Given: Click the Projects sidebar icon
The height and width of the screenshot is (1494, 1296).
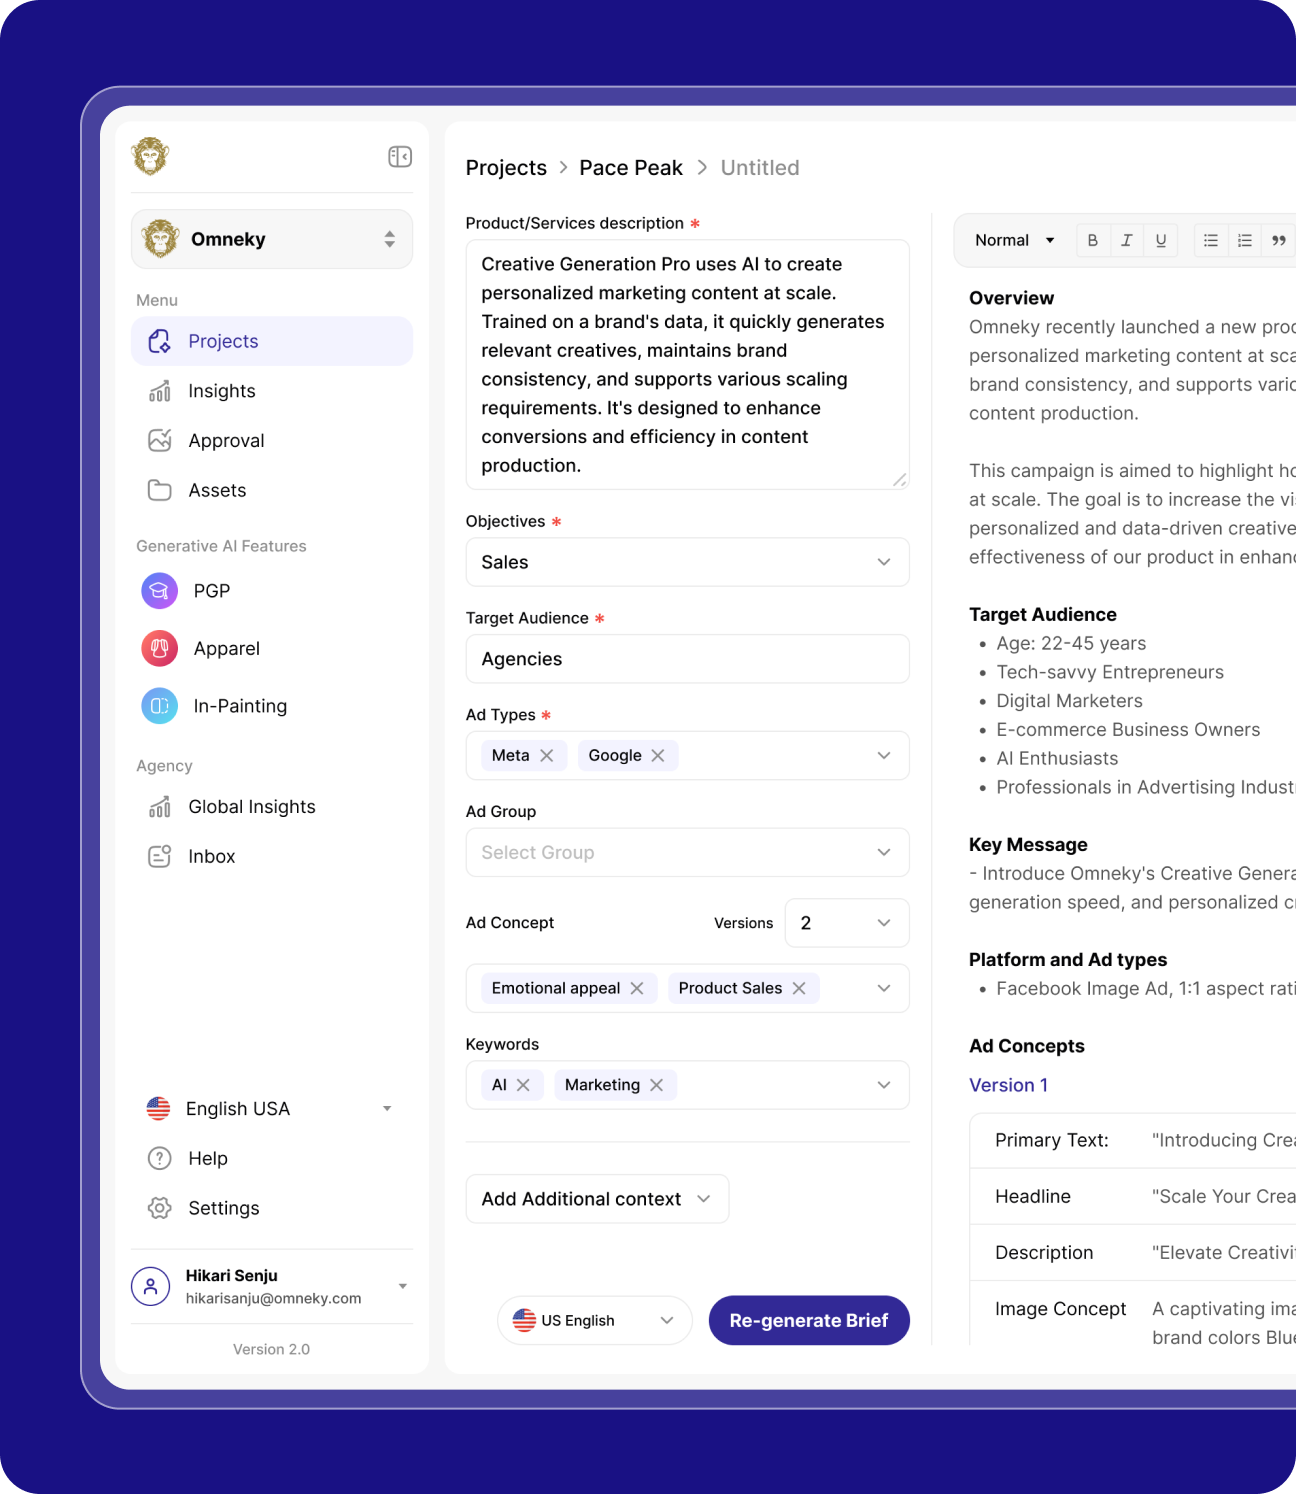Looking at the screenshot, I should (159, 341).
